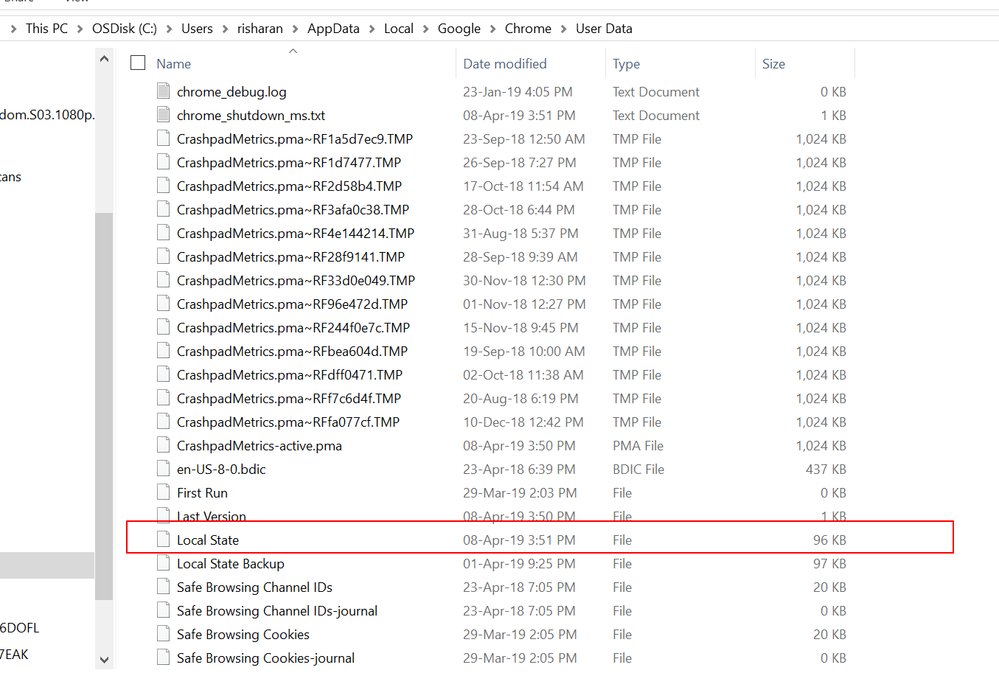Click Safe Browsing Channel IDs file icon
This screenshot has width=999, height=695.
(163, 586)
